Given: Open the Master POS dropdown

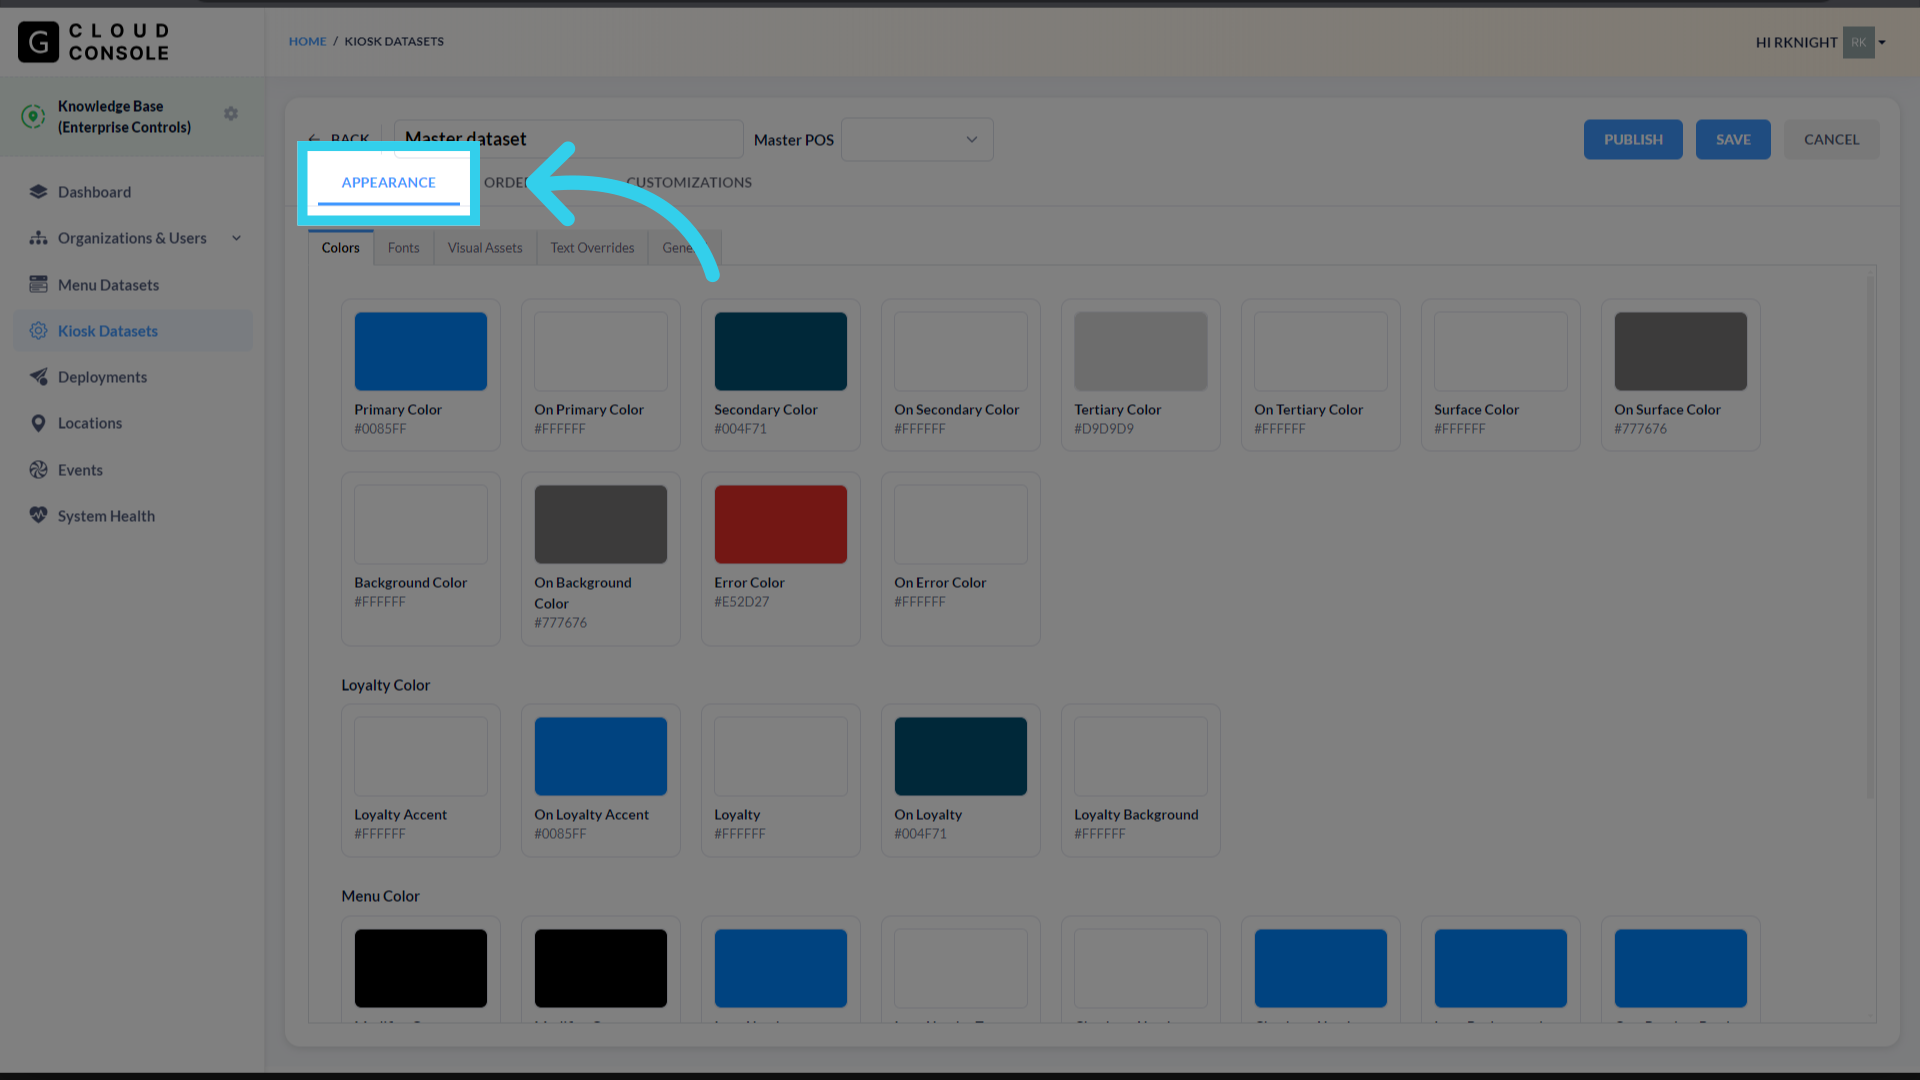Looking at the screenshot, I should (917, 140).
